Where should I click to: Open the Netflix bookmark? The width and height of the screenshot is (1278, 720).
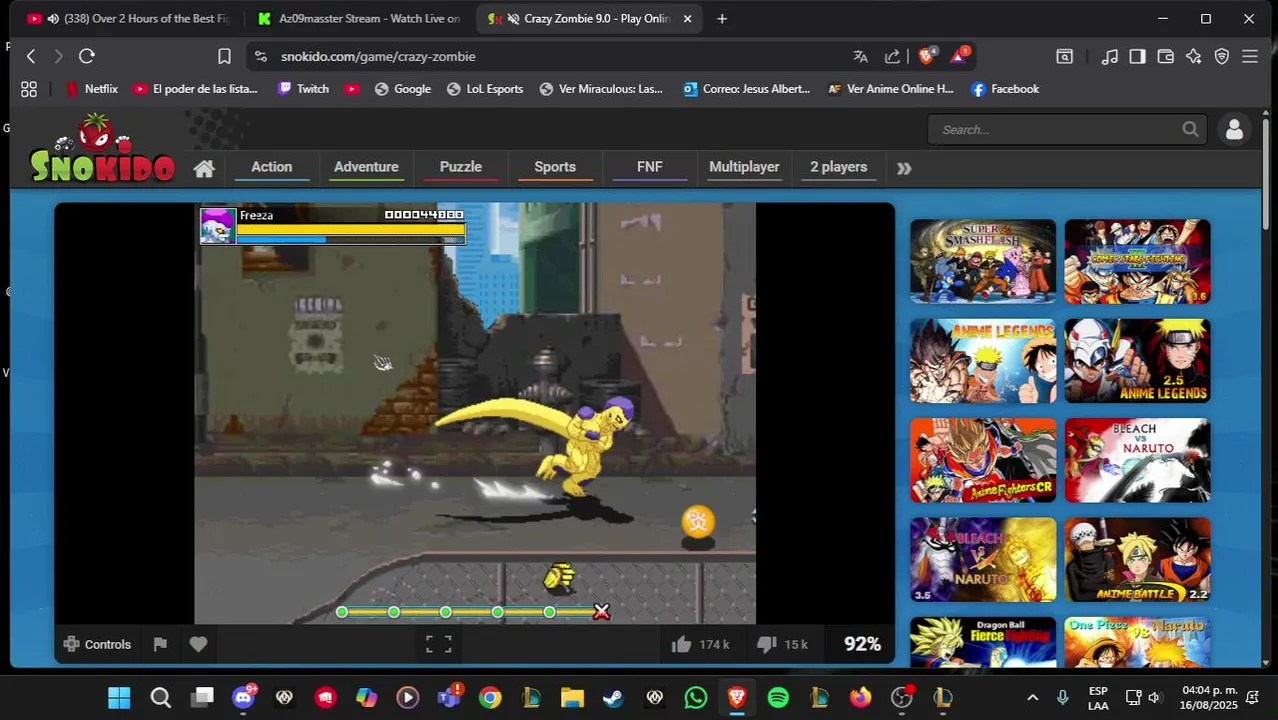tap(92, 89)
